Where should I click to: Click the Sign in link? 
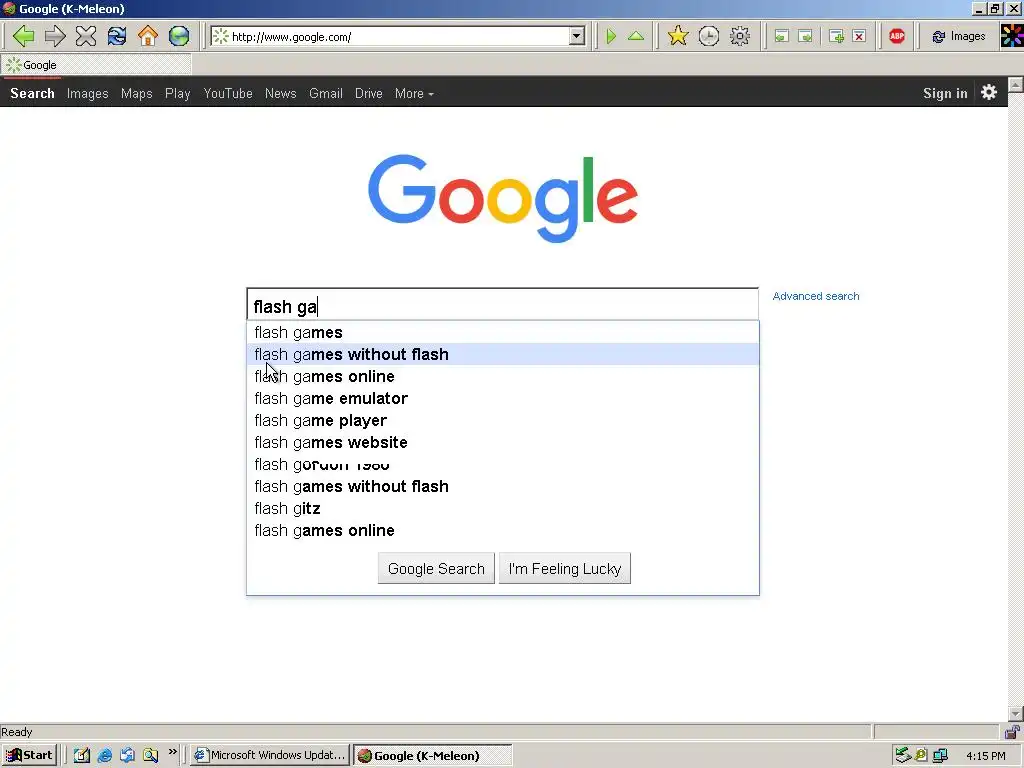[x=945, y=93]
